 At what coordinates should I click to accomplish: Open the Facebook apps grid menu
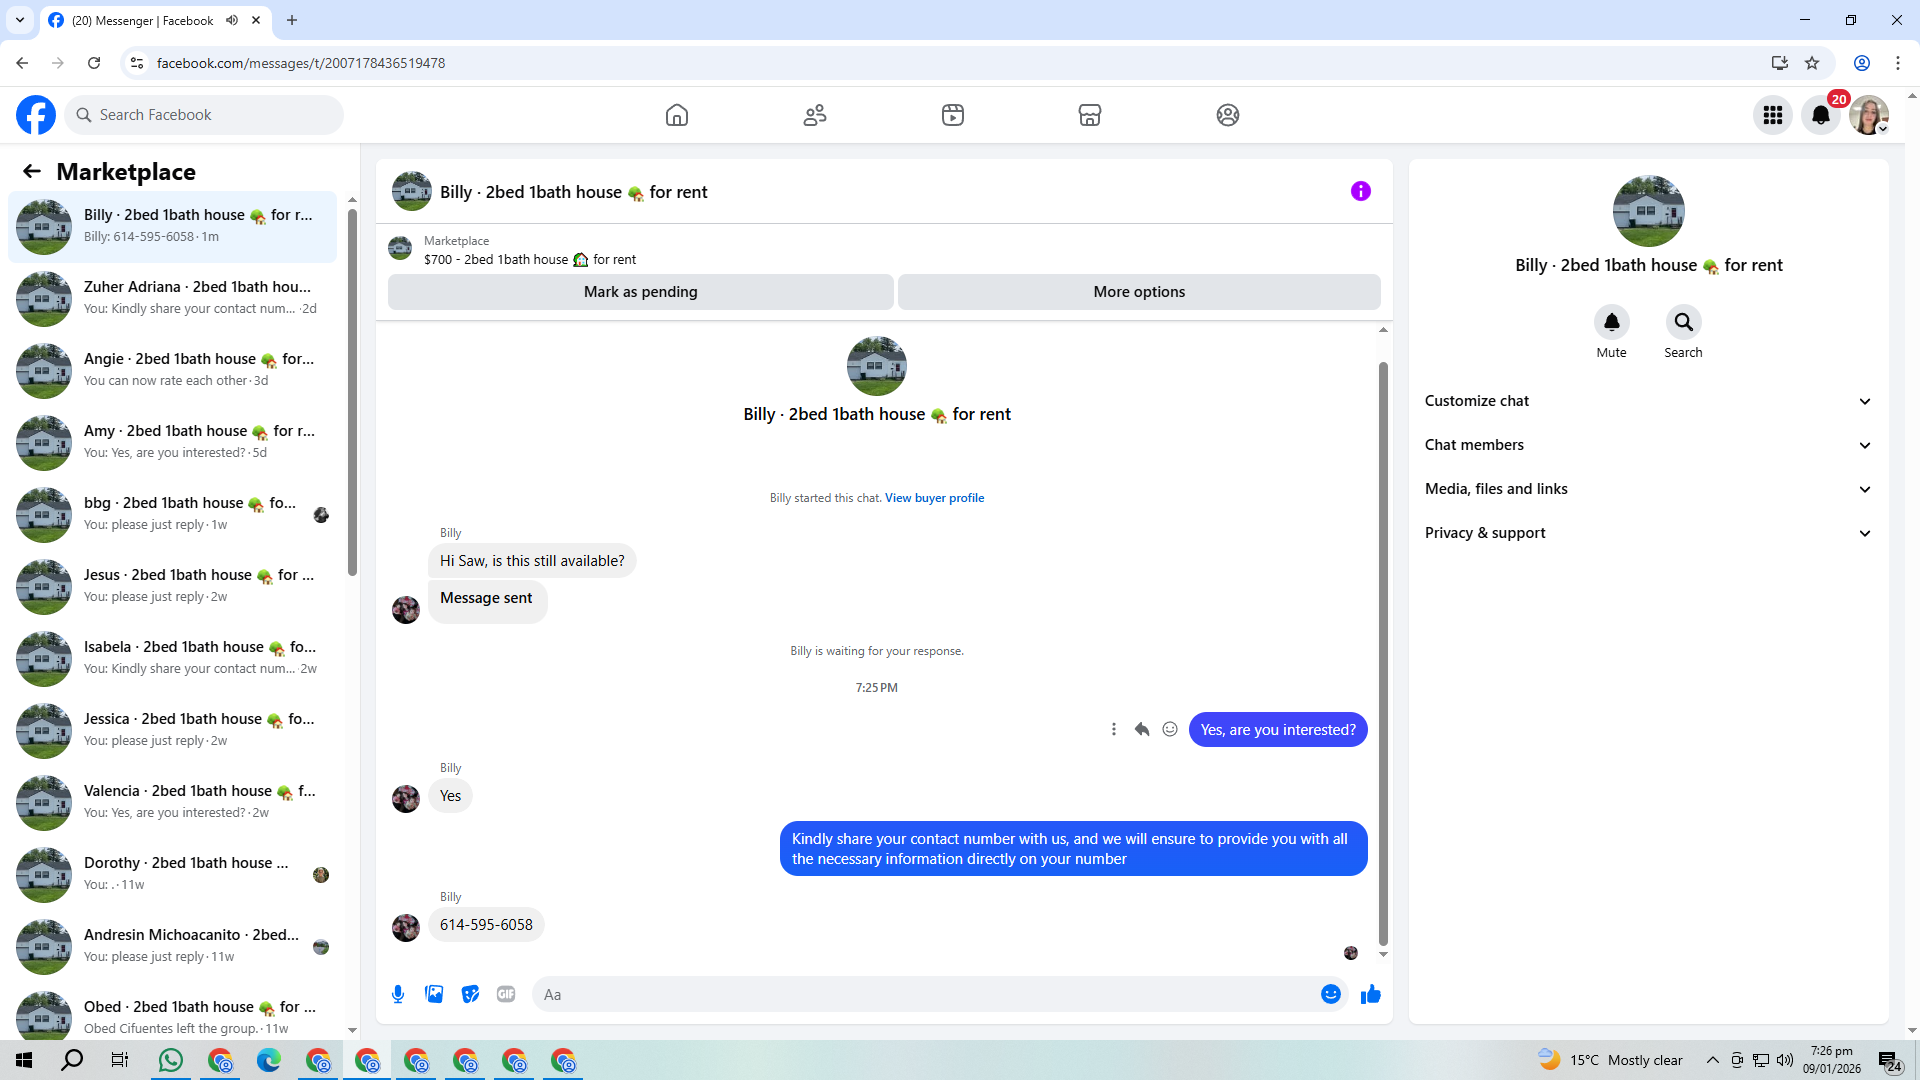[x=1772, y=115]
